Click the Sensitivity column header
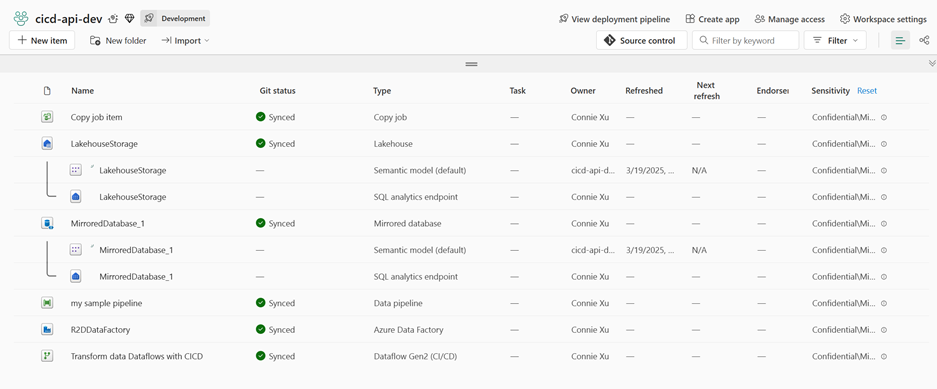The width and height of the screenshot is (937, 389). click(831, 91)
